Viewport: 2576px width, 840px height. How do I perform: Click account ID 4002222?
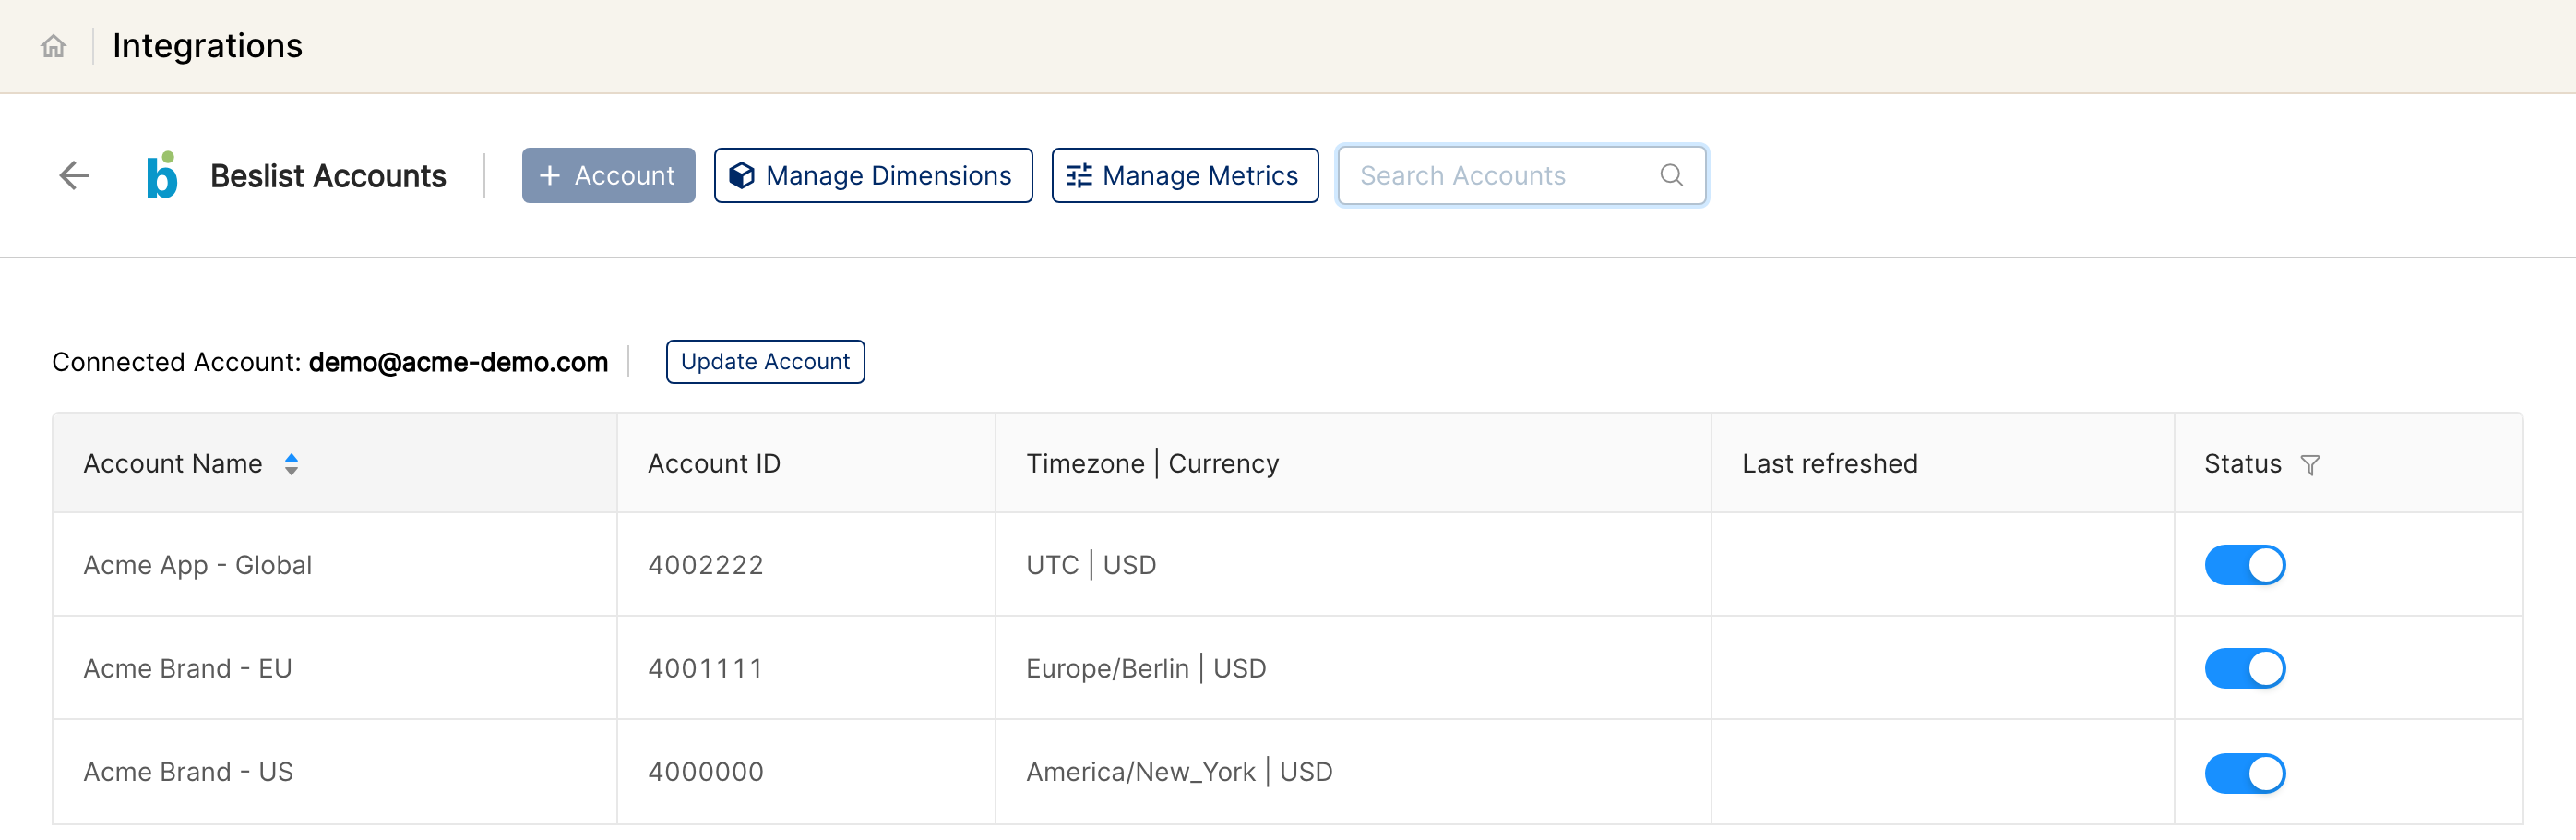pos(705,565)
